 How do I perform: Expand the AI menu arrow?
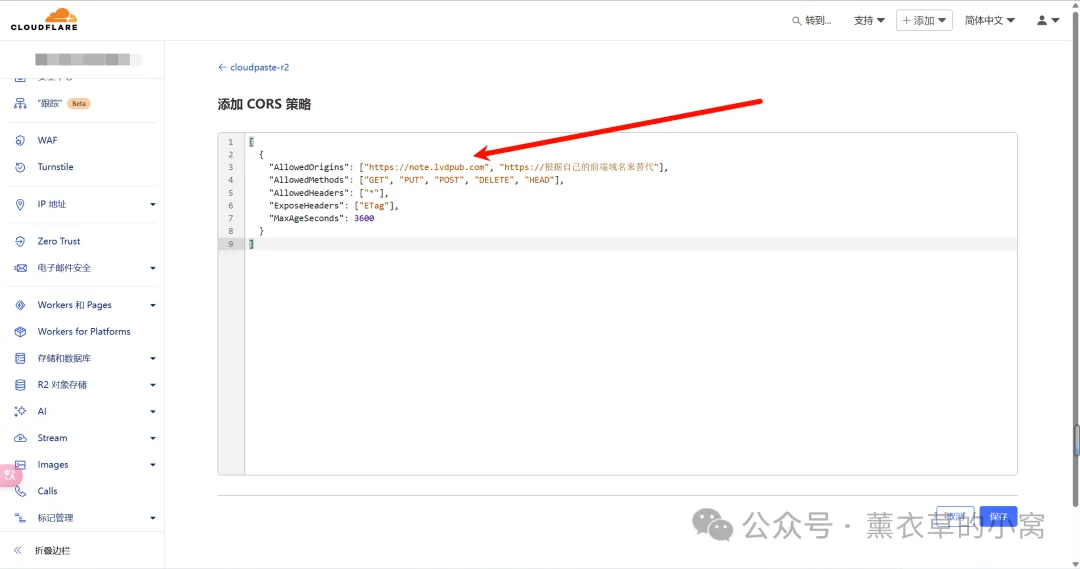click(153, 412)
